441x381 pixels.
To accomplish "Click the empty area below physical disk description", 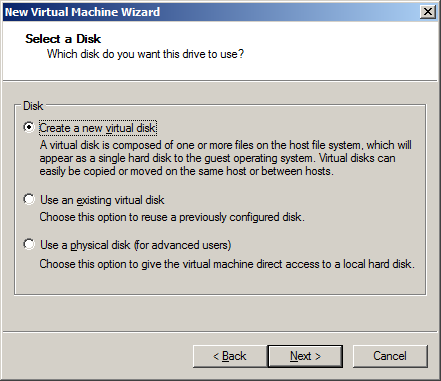I will tap(220, 282).
